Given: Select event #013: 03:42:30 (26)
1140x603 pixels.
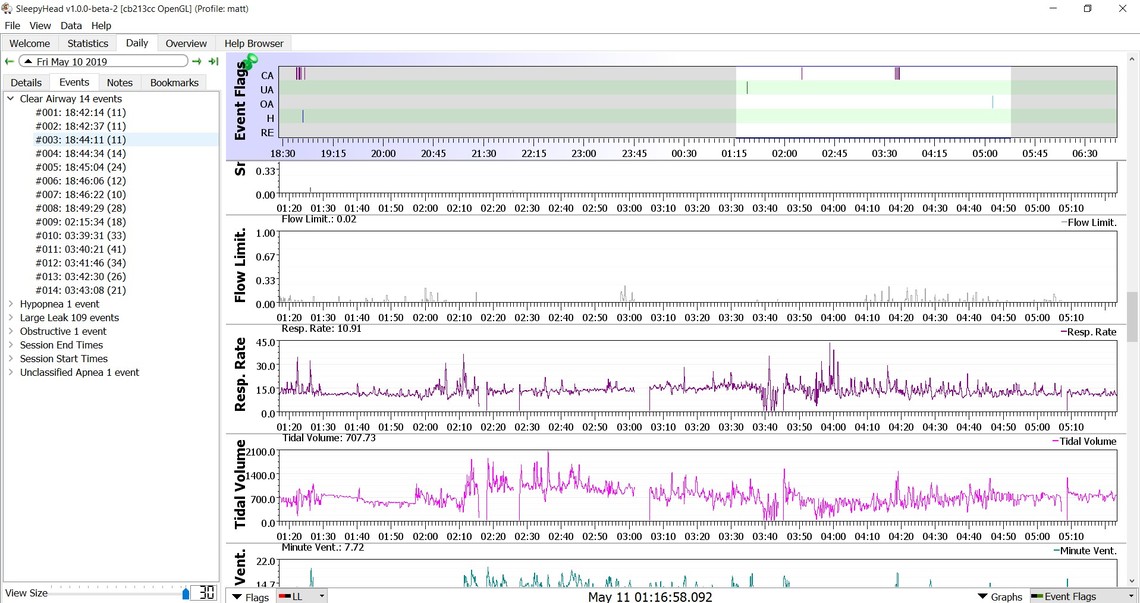Looking at the screenshot, I should pyautogui.click(x=81, y=276).
